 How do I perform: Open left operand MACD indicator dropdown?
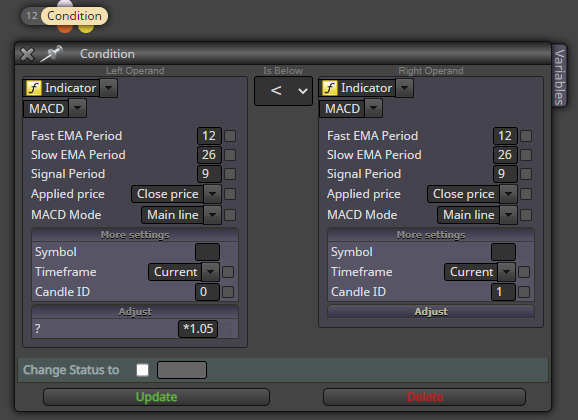[77, 108]
